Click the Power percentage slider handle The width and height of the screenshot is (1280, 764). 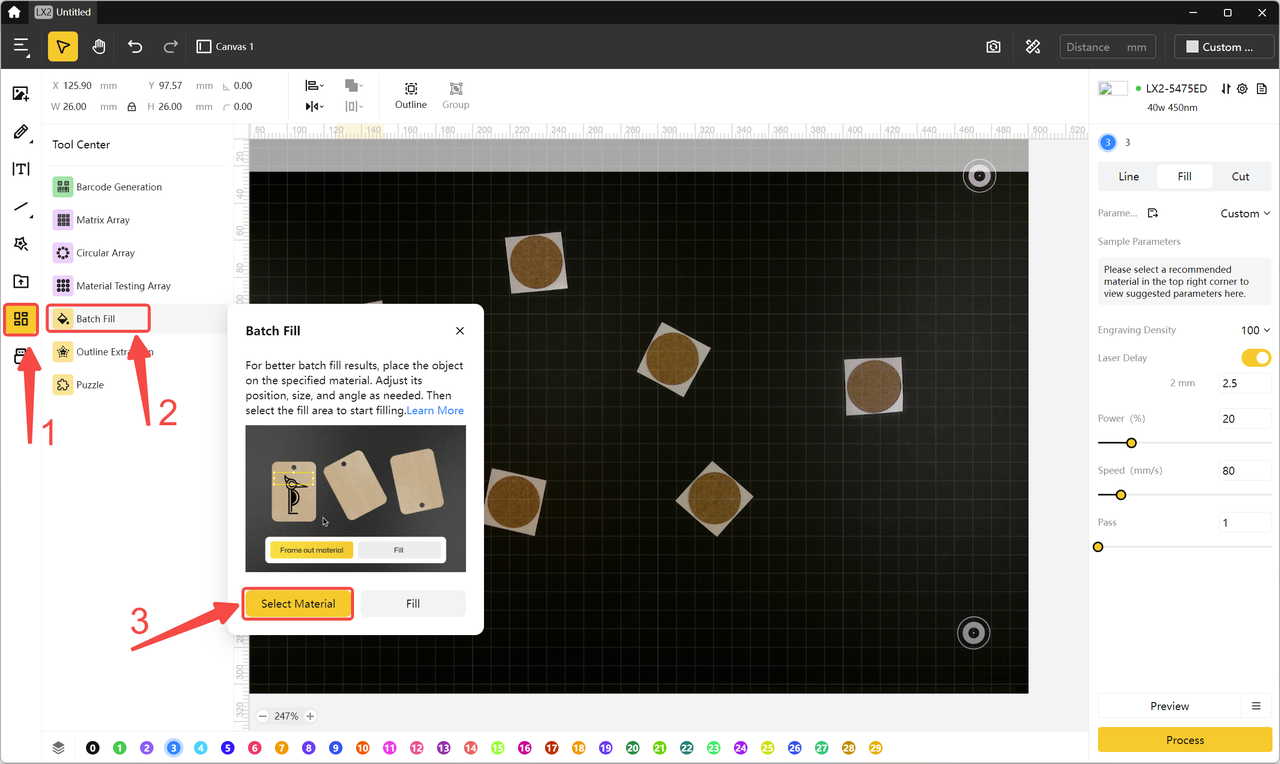[1131, 443]
